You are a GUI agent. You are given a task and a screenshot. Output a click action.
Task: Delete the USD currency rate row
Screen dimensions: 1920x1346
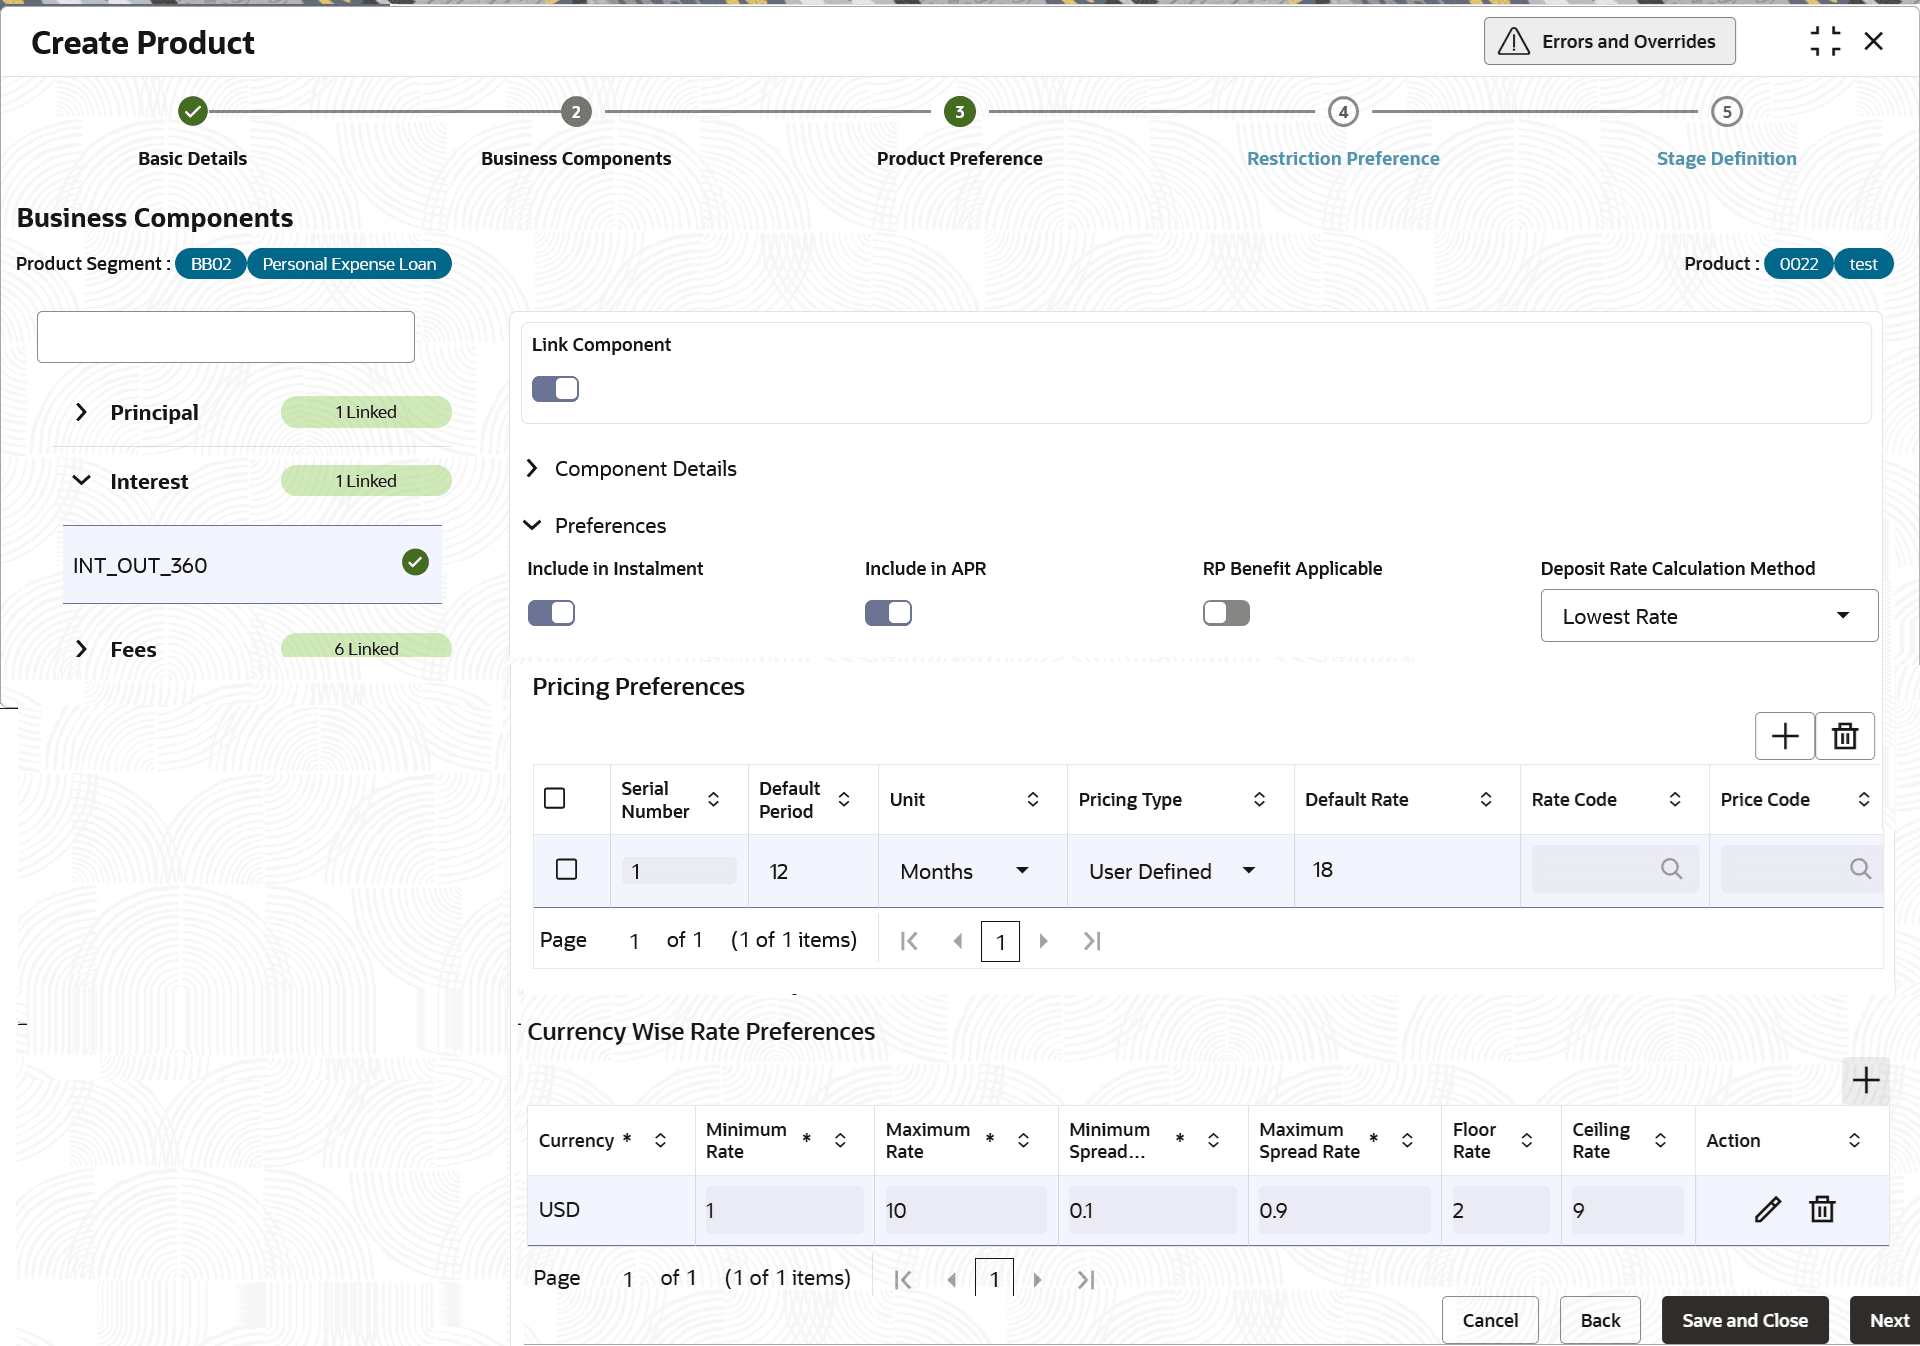point(1822,1209)
